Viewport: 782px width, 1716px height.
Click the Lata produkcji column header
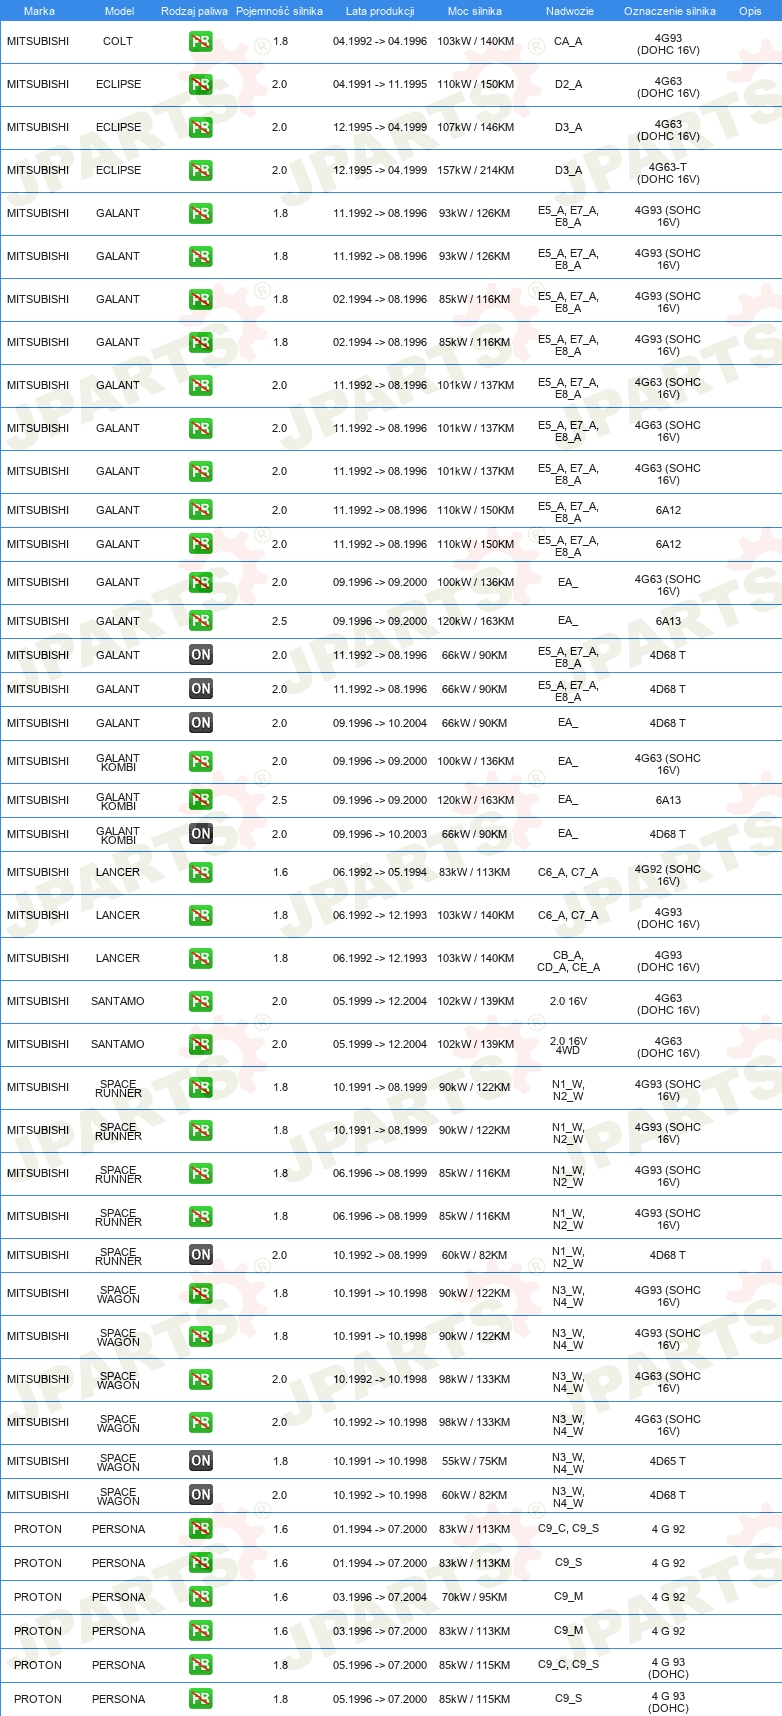(380, 11)
